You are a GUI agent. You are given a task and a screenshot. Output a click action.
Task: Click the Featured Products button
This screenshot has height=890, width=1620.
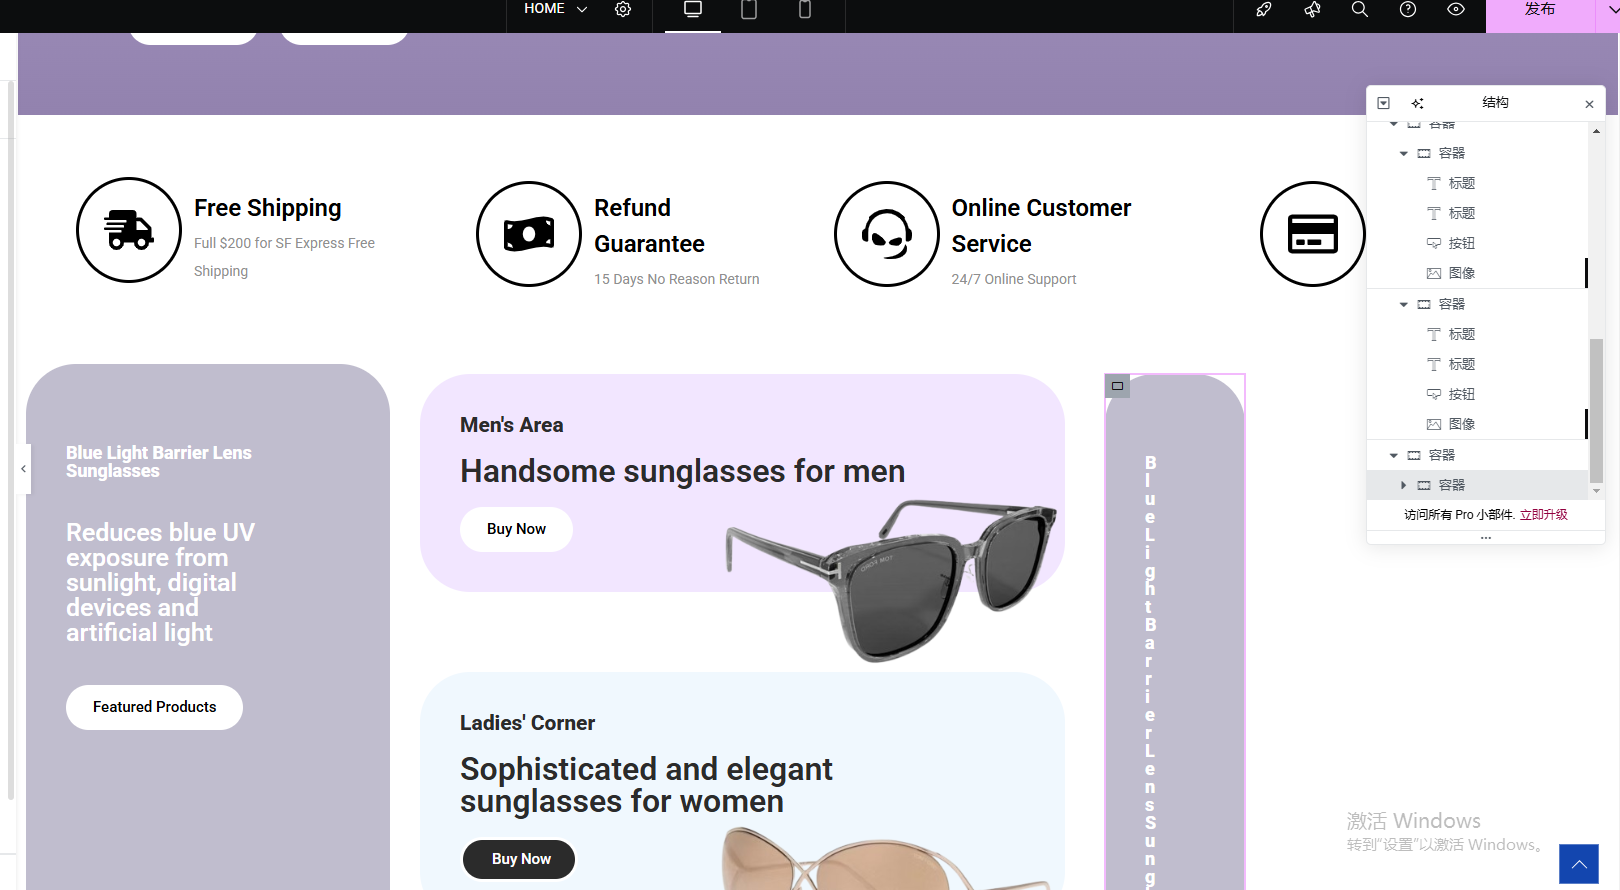tap(154, 707)
